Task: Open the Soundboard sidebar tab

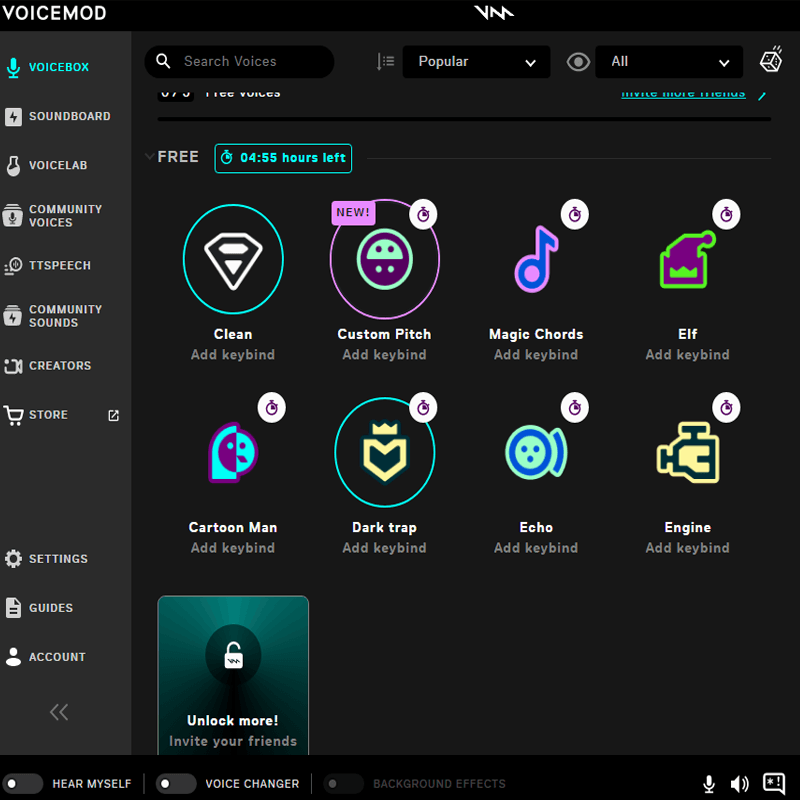Action: pos(68,117)
